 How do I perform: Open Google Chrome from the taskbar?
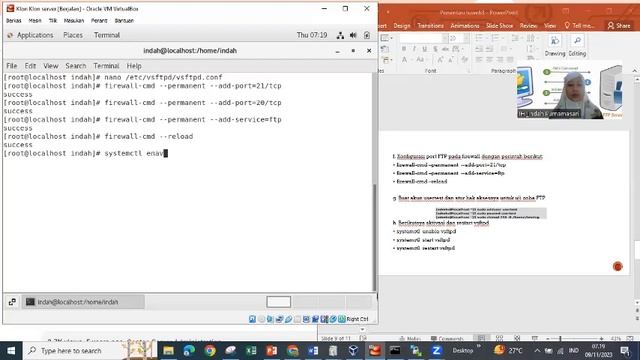coord(210,351)
